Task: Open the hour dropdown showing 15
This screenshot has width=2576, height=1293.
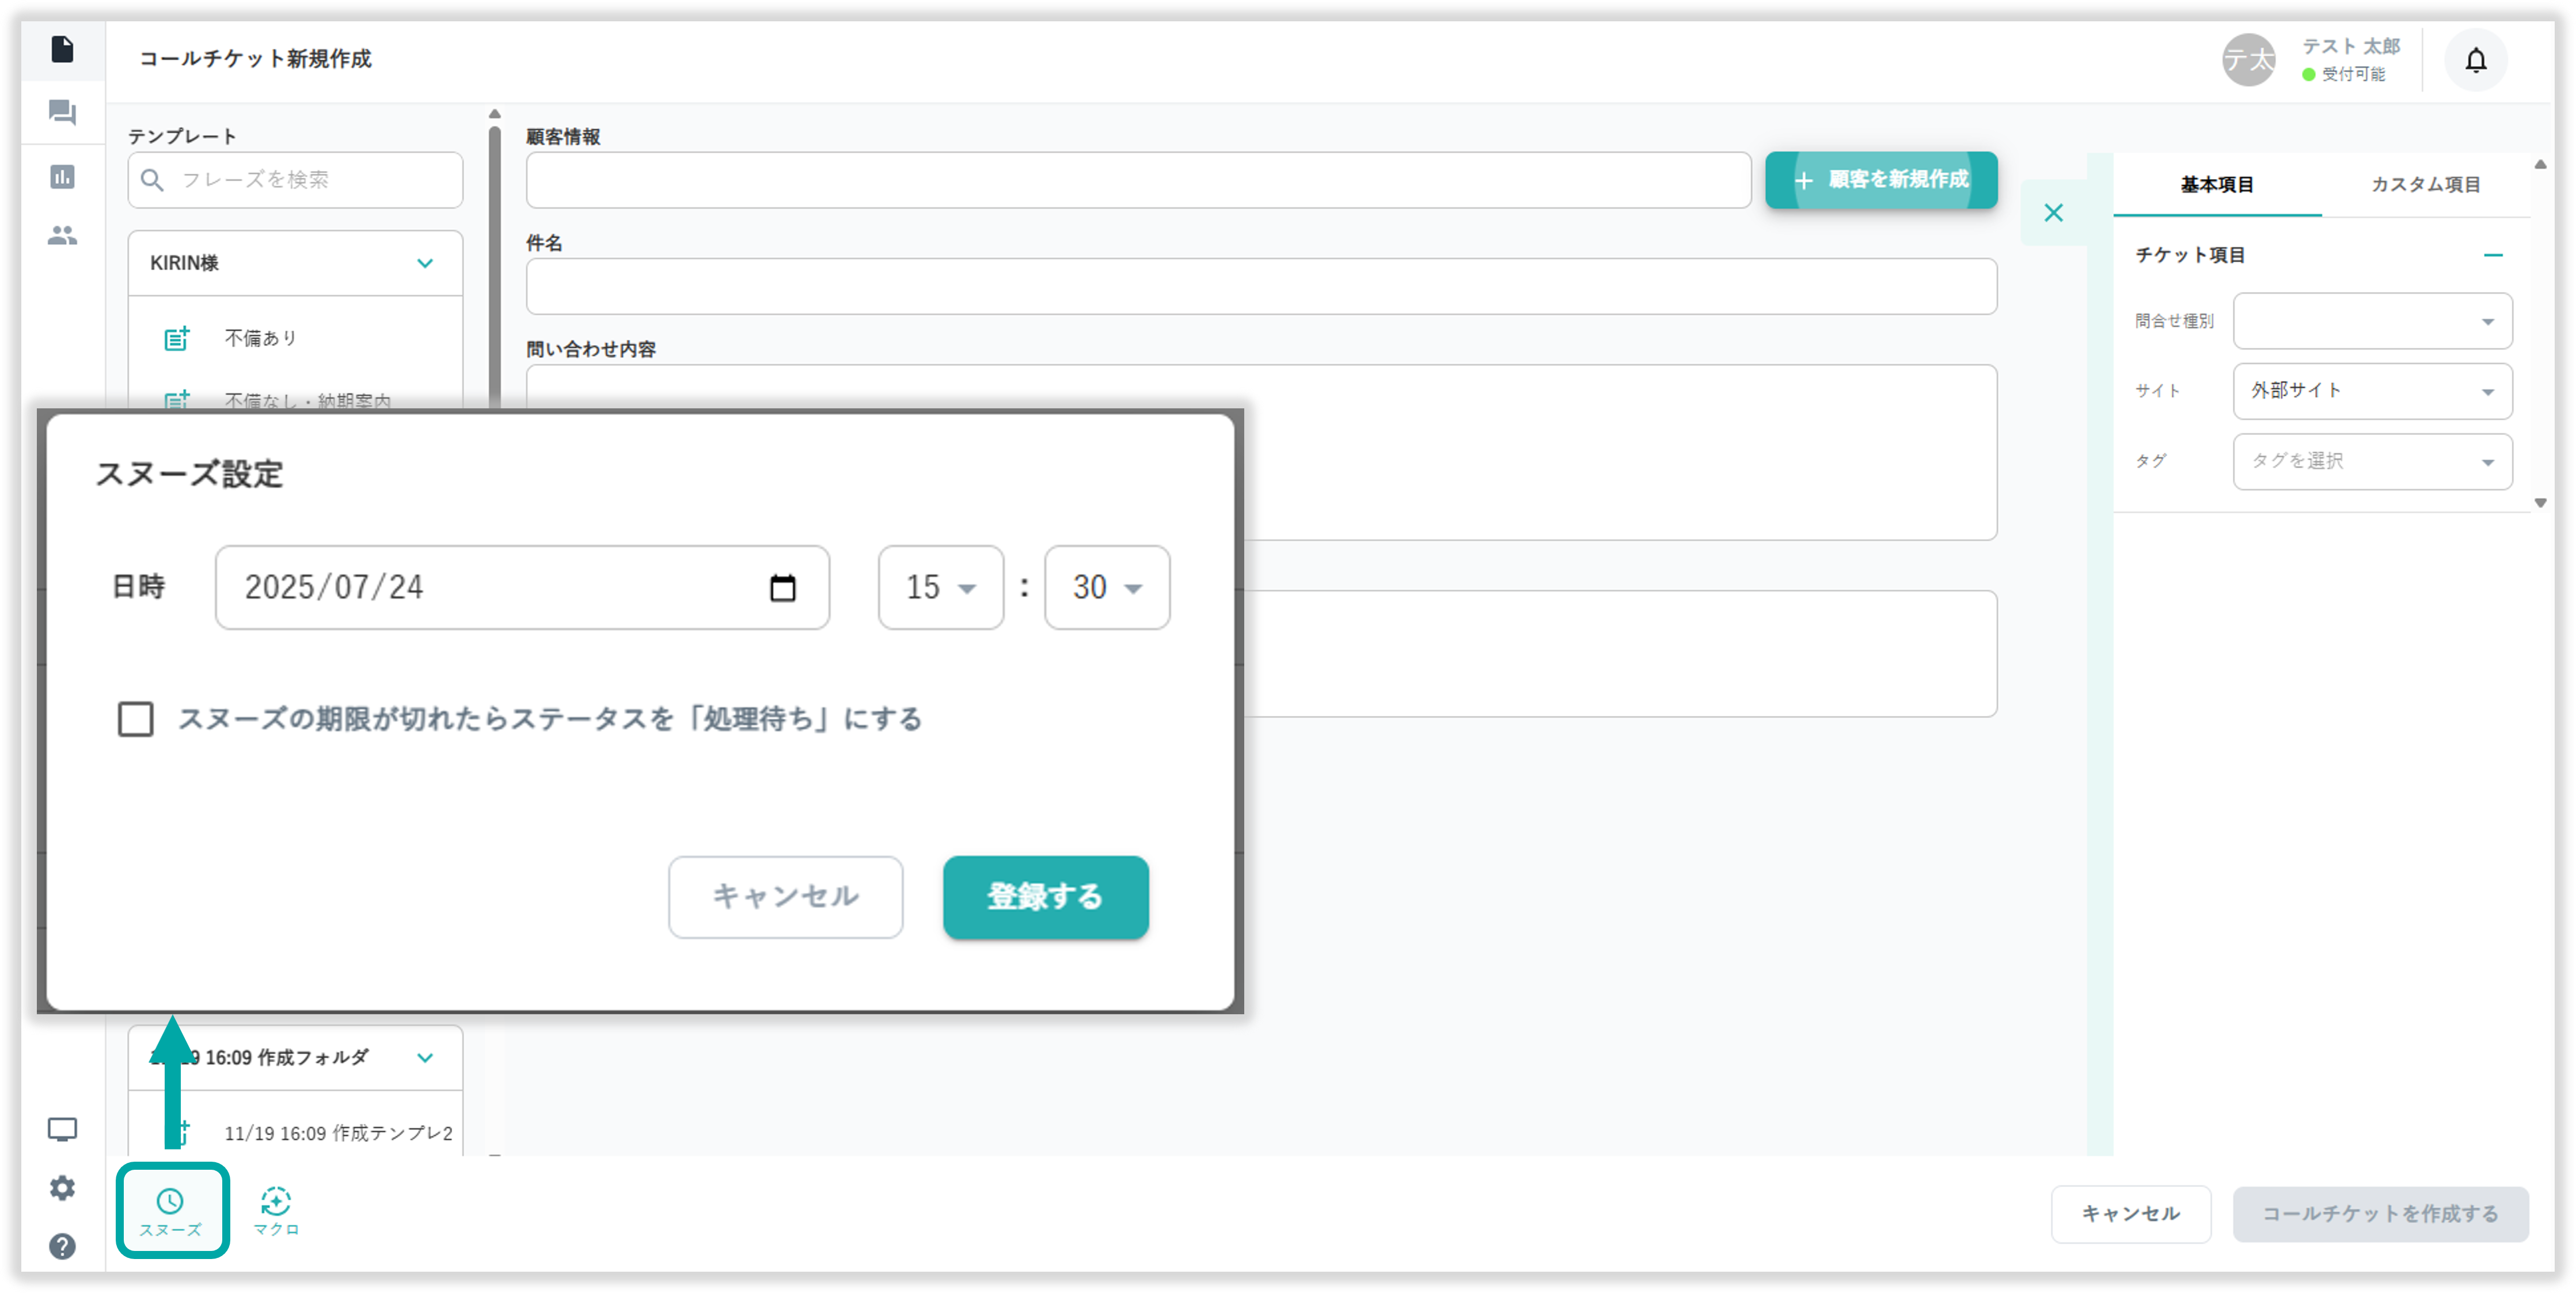Action: click(x=940, y=588)
